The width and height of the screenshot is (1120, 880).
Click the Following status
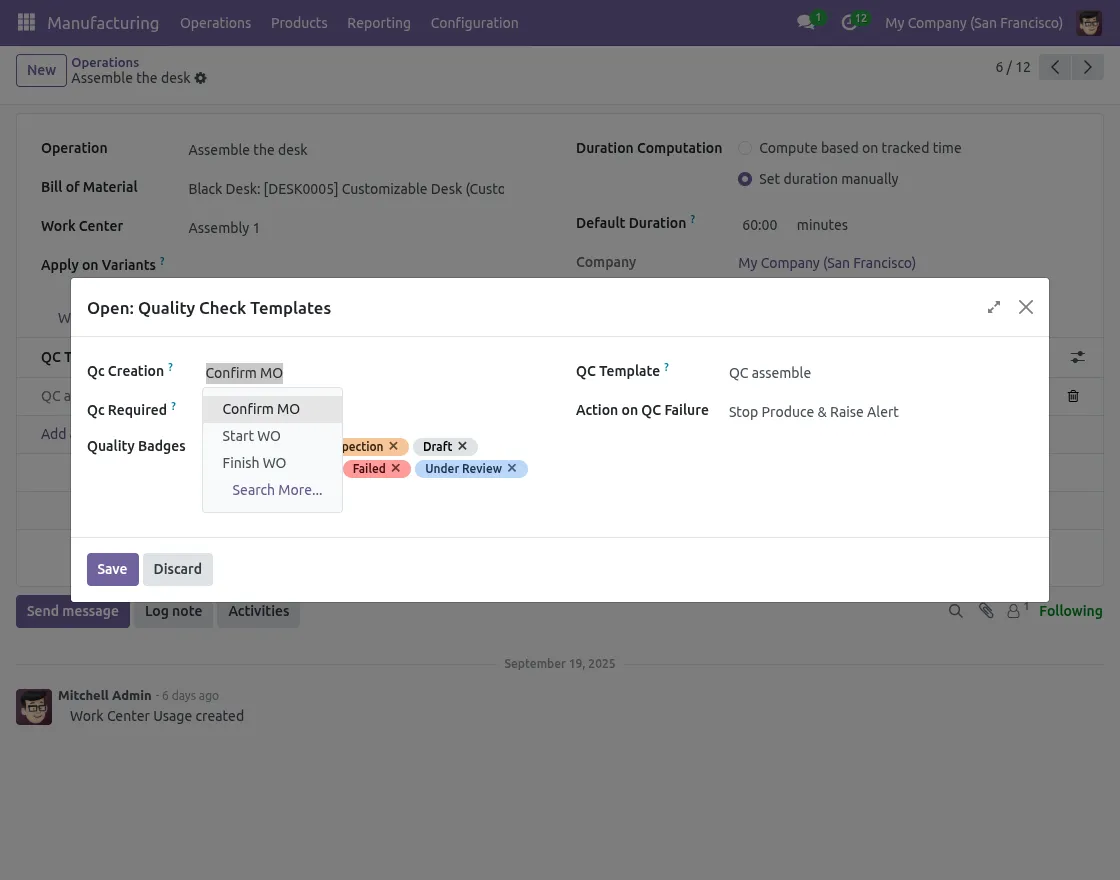pyautogui.click(x=1070, y=611)
